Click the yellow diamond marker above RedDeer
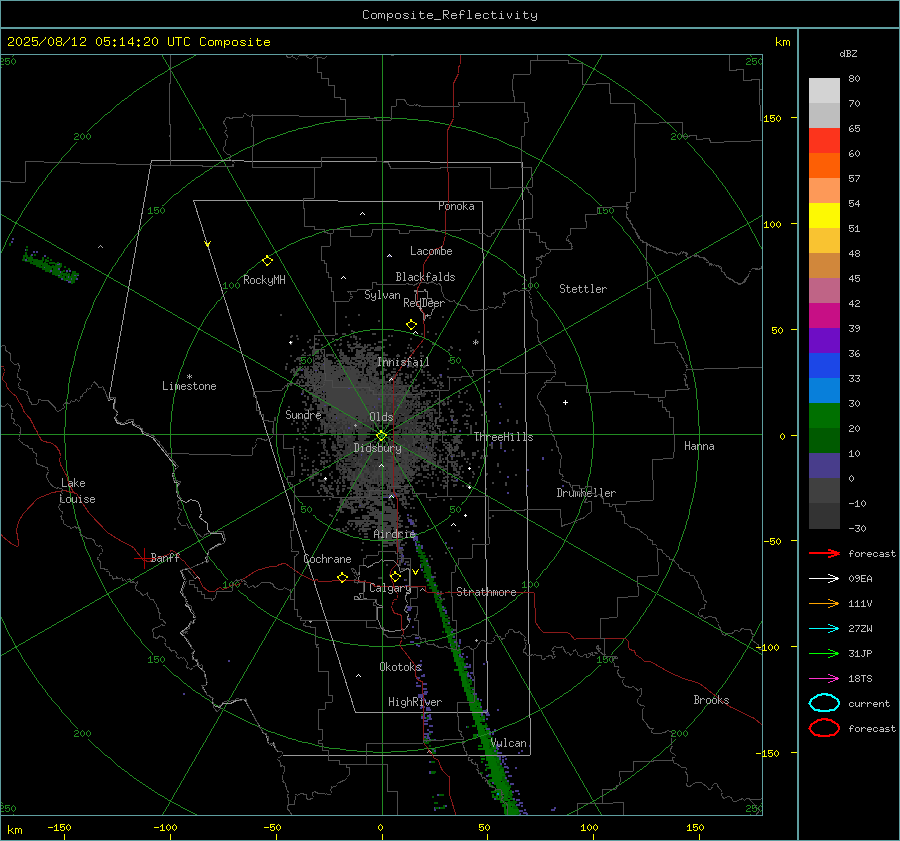The height and width of the screenshot is (841, 900). pyautogui.click(x=411, y=325)
